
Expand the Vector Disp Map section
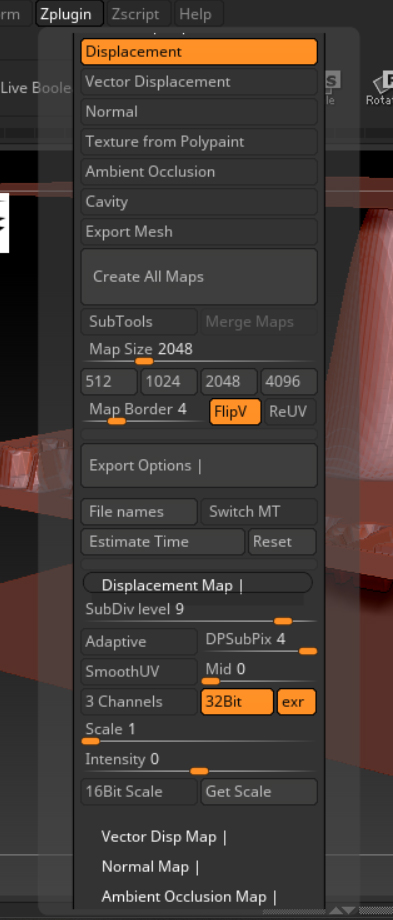164,837
